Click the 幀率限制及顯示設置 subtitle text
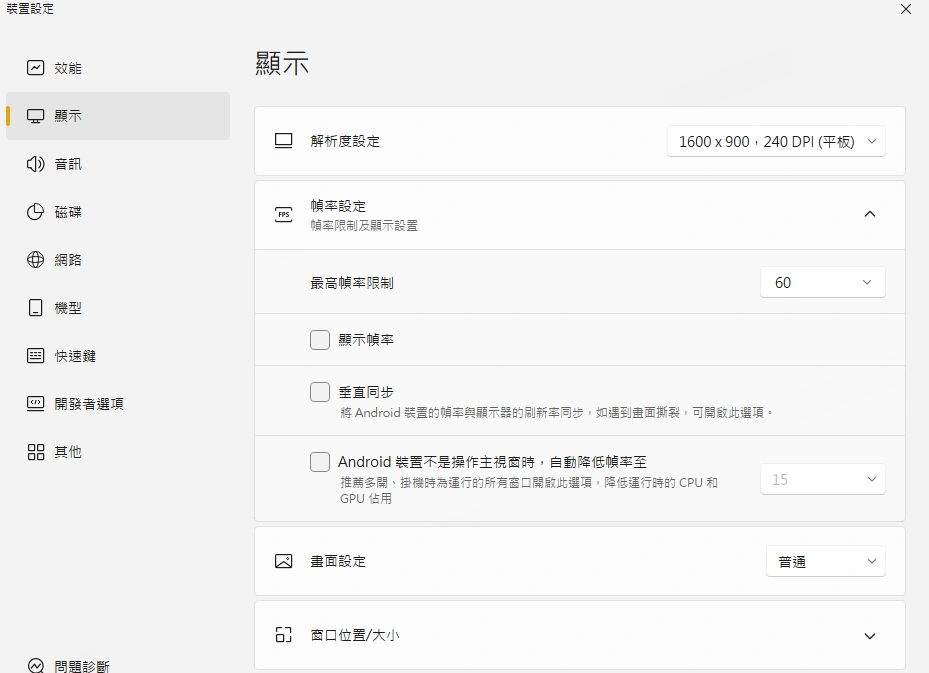 [x=364, y=226]
